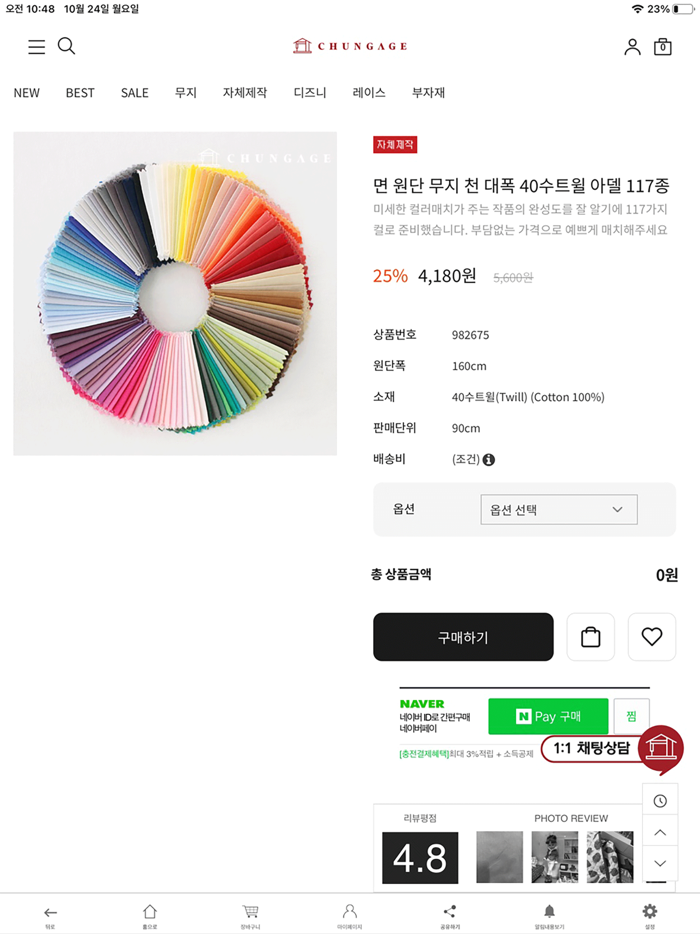
Task: Tap the 공유하기 share icon in bottom bar
Action: (x=449, y=913)
